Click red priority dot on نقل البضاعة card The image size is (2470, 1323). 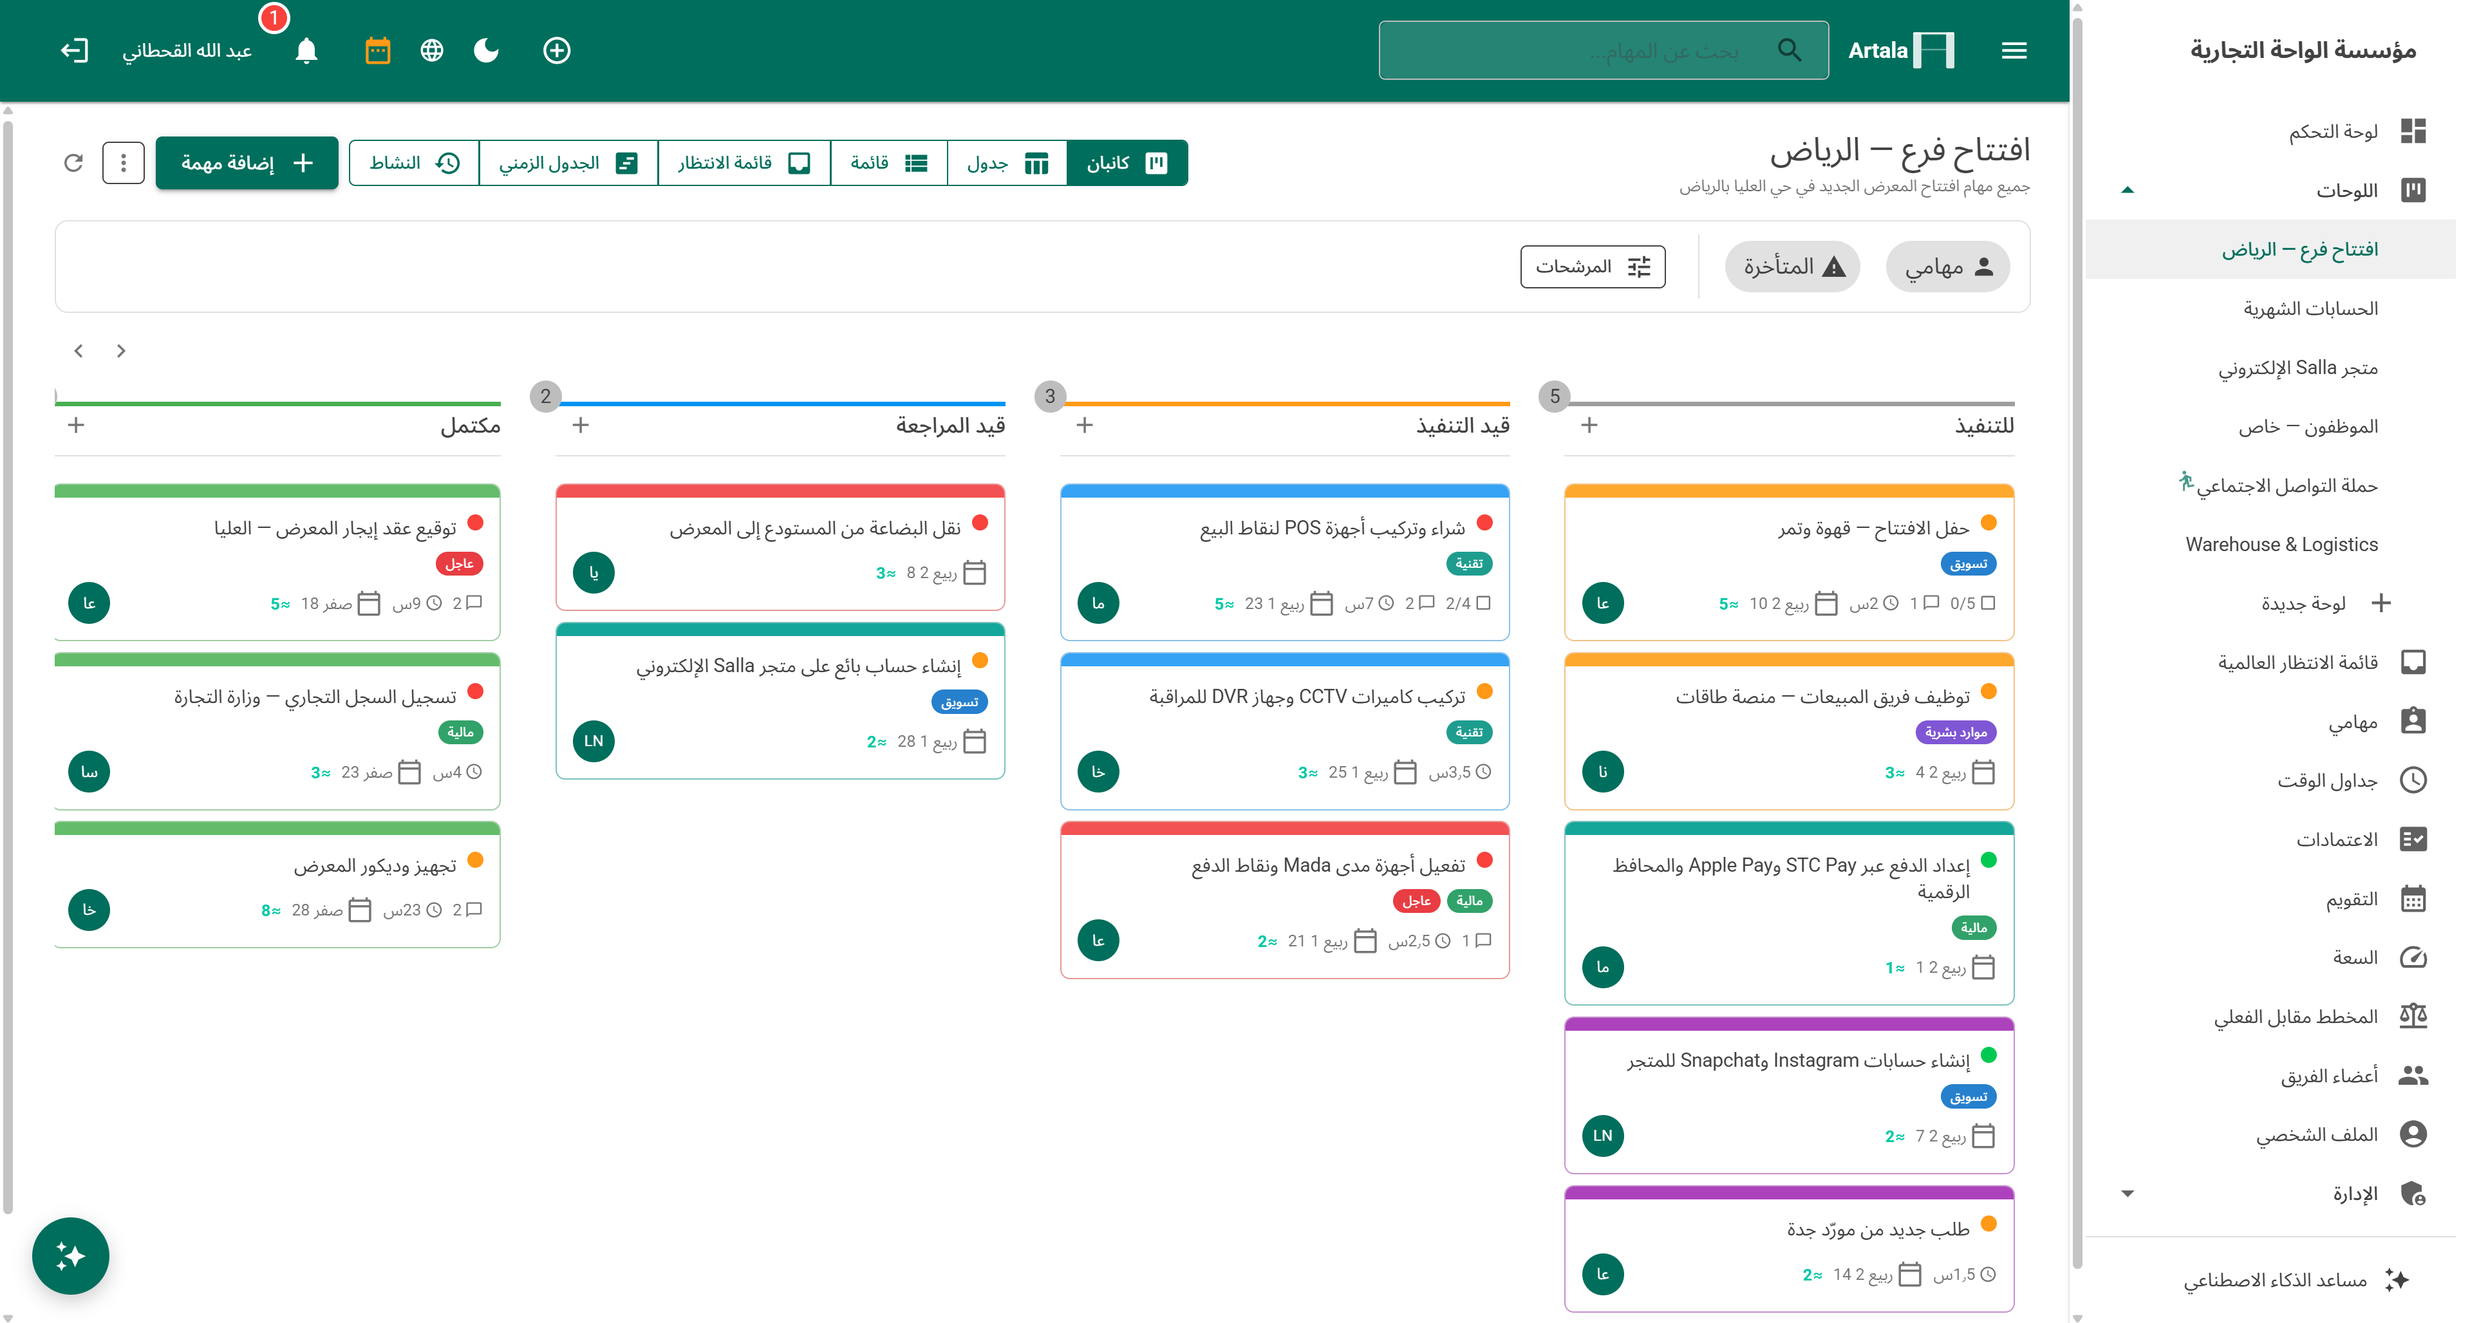coord(979,523)
